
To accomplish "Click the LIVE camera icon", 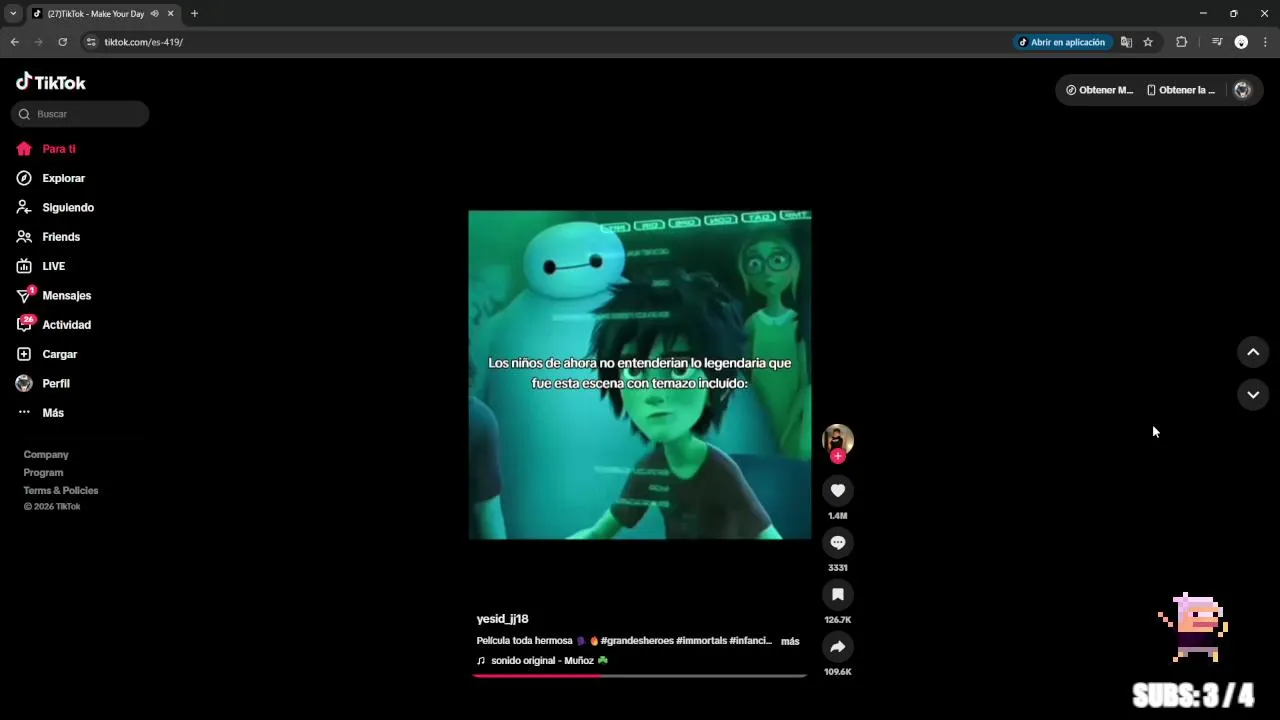I will coord(24,266).
